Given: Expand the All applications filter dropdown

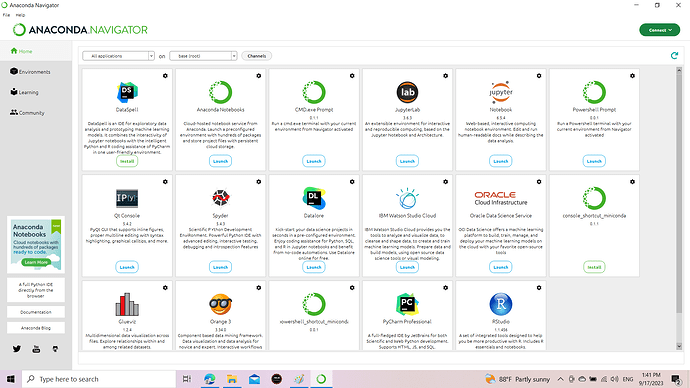Looking at the screenshot, I should (118, 56).
